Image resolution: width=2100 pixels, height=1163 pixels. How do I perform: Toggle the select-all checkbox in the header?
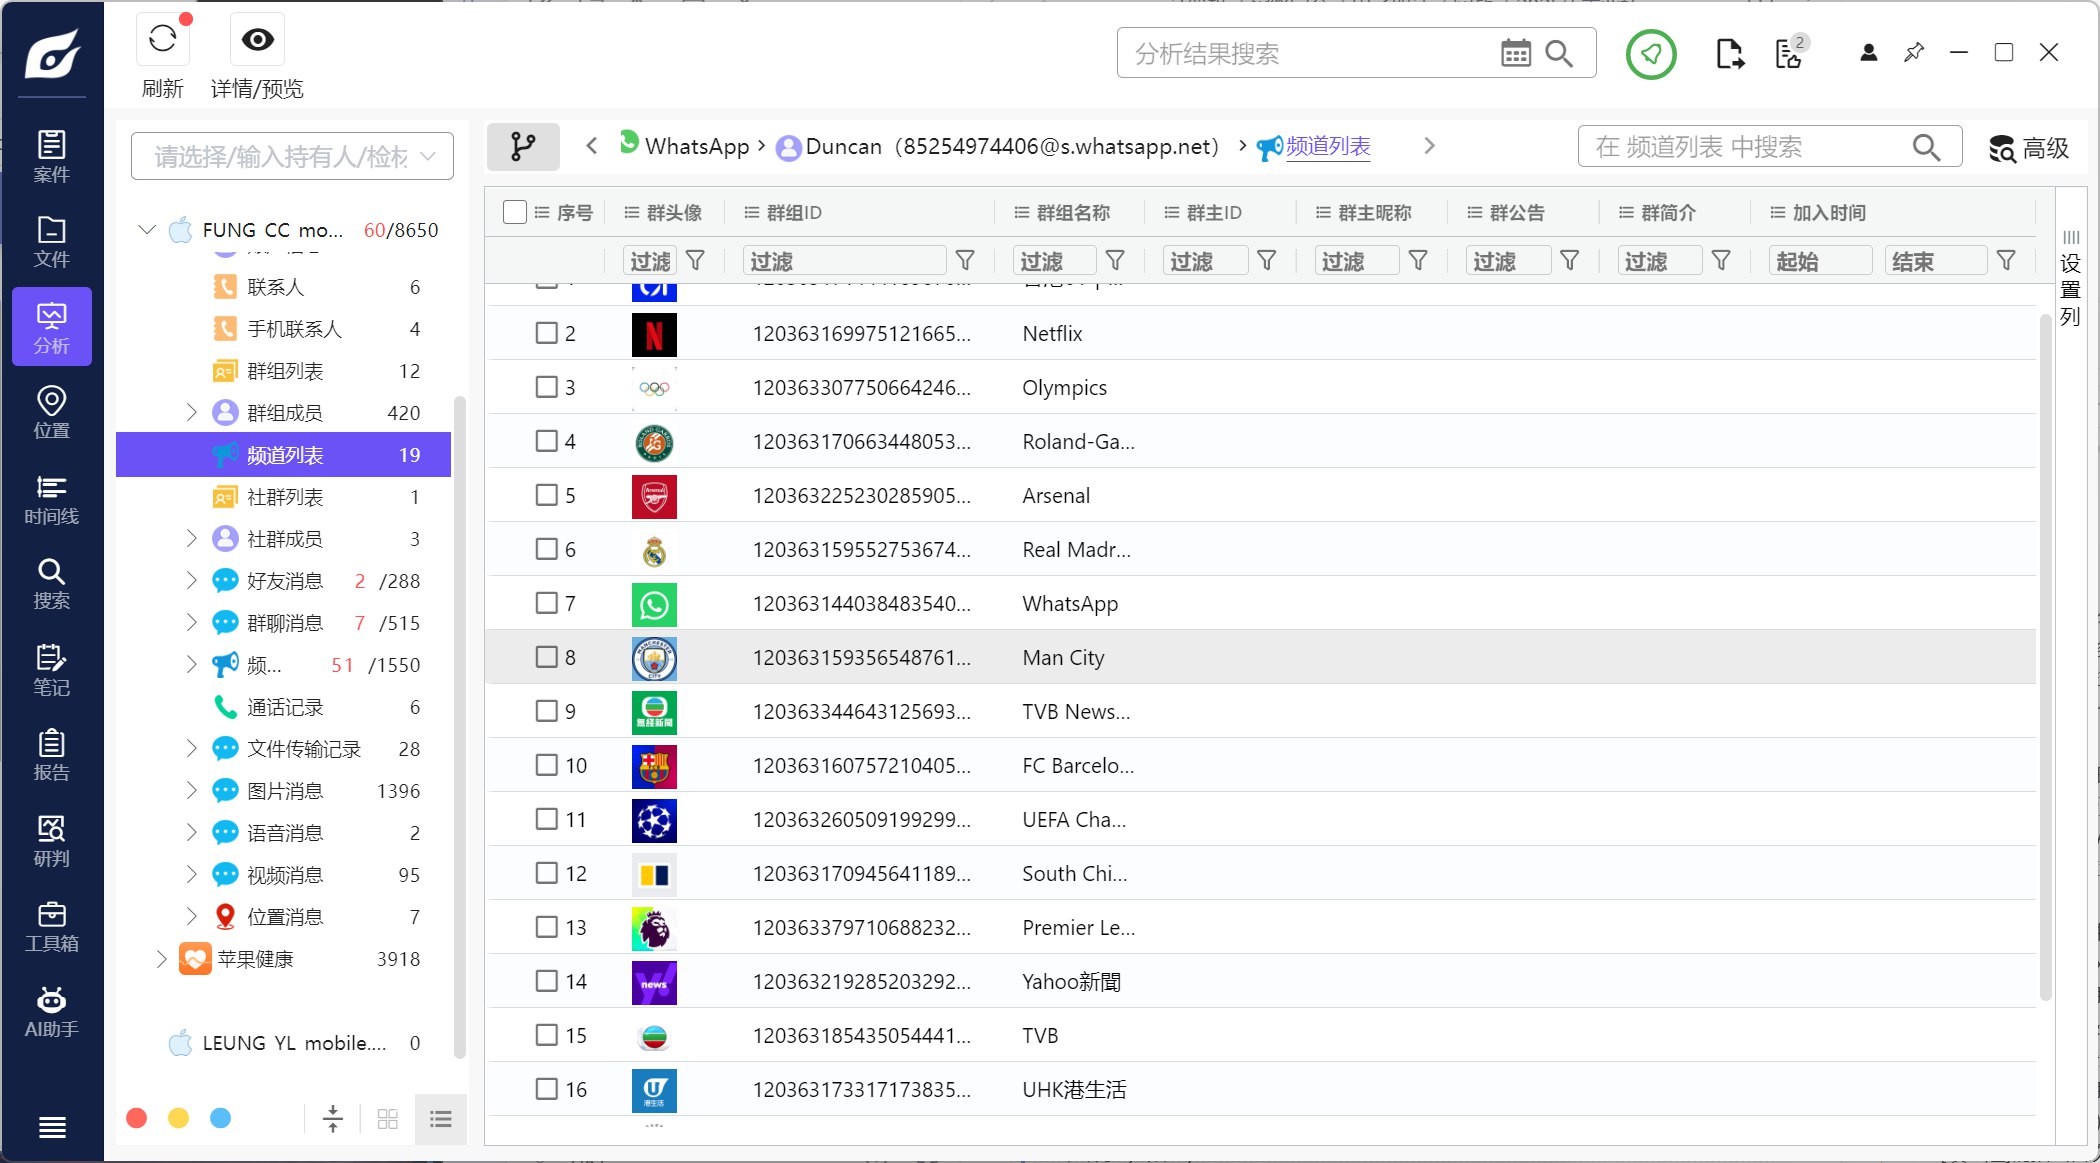click(x=515, y=212)
